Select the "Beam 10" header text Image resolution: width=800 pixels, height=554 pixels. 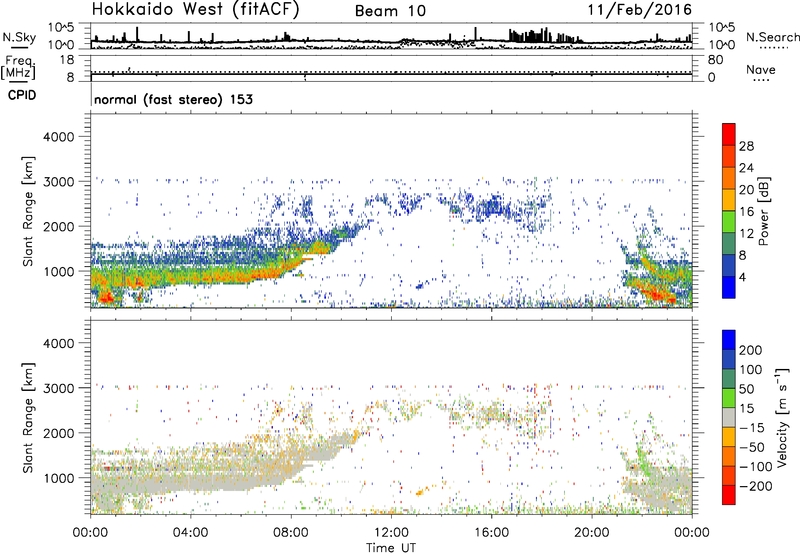coord(390,11)
